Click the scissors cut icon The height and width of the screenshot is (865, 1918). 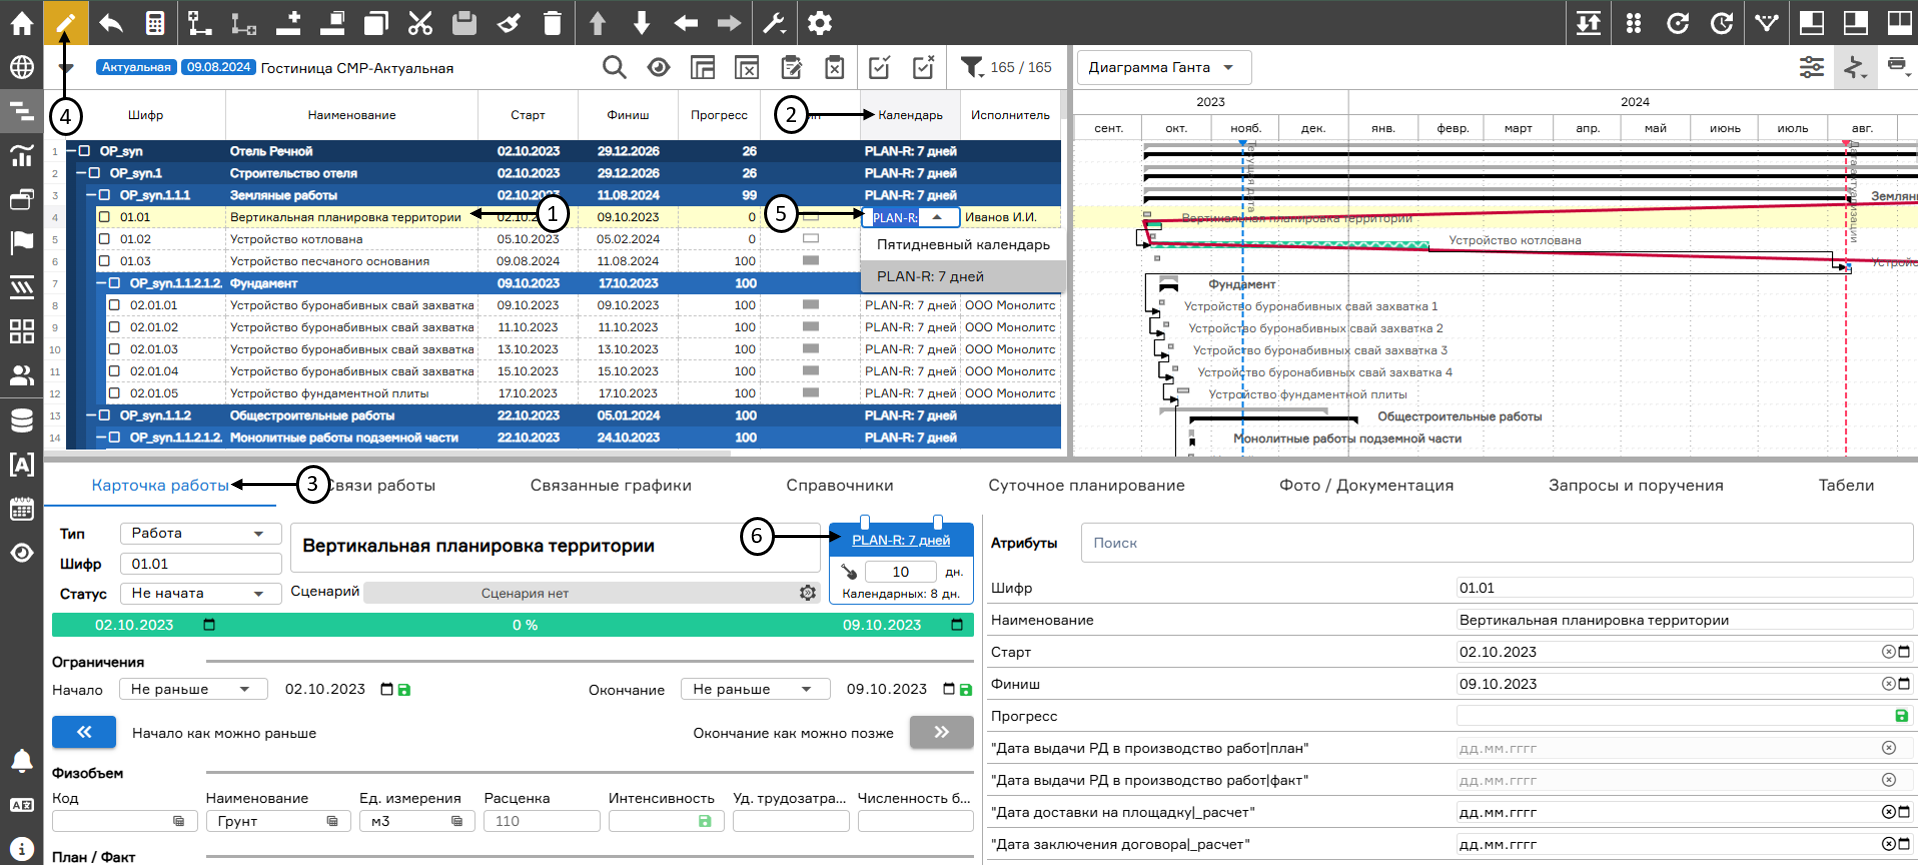click(x=420, y=22)
